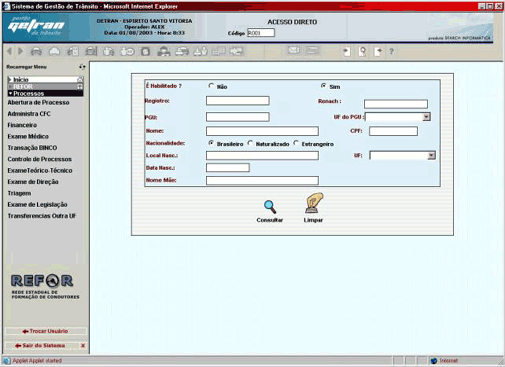The height and width of the screenshot is (367, 505).
Task: Click the forward arrow in the toolbar
Action: coord(20,51)
